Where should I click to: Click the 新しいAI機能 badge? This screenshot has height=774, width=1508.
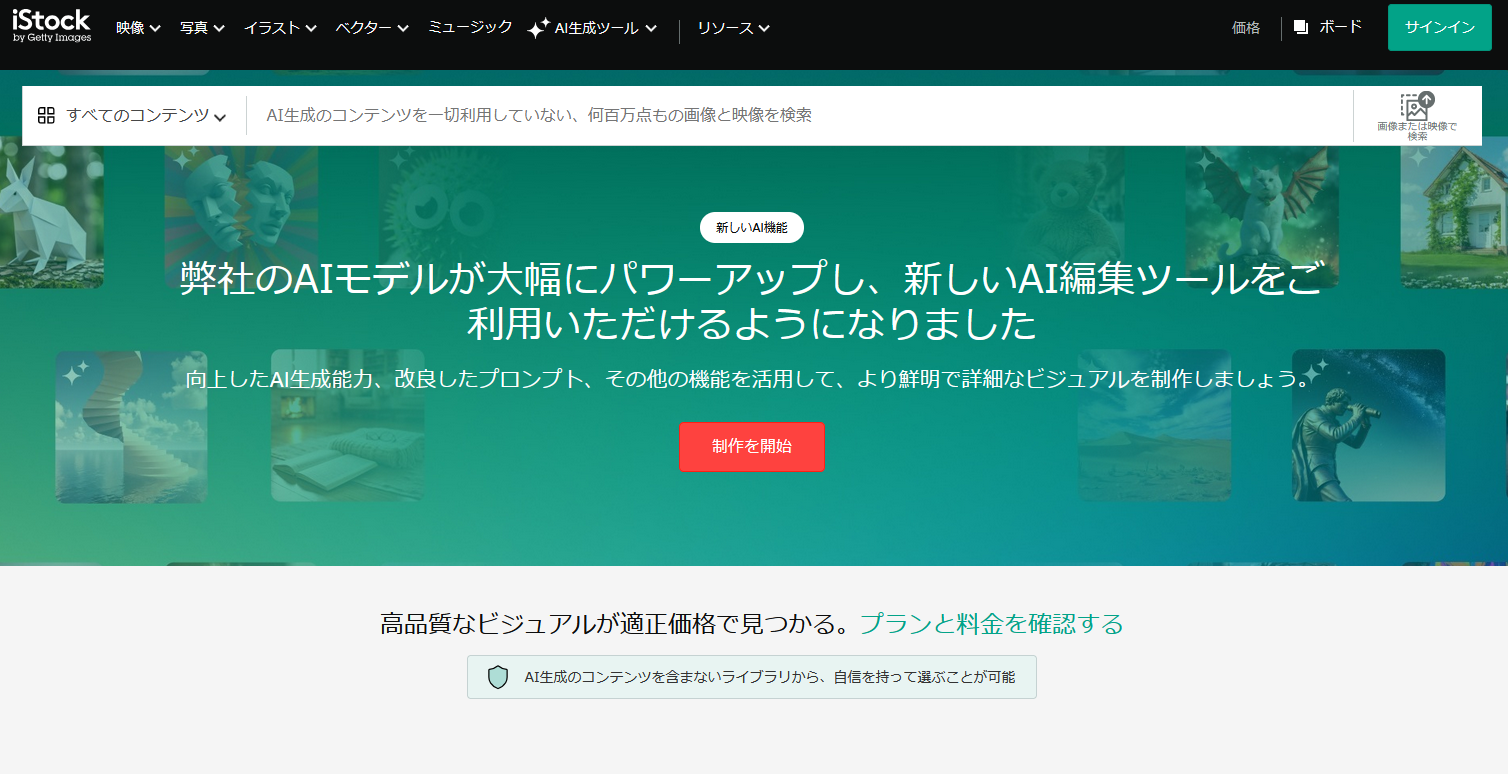point(752,227)
